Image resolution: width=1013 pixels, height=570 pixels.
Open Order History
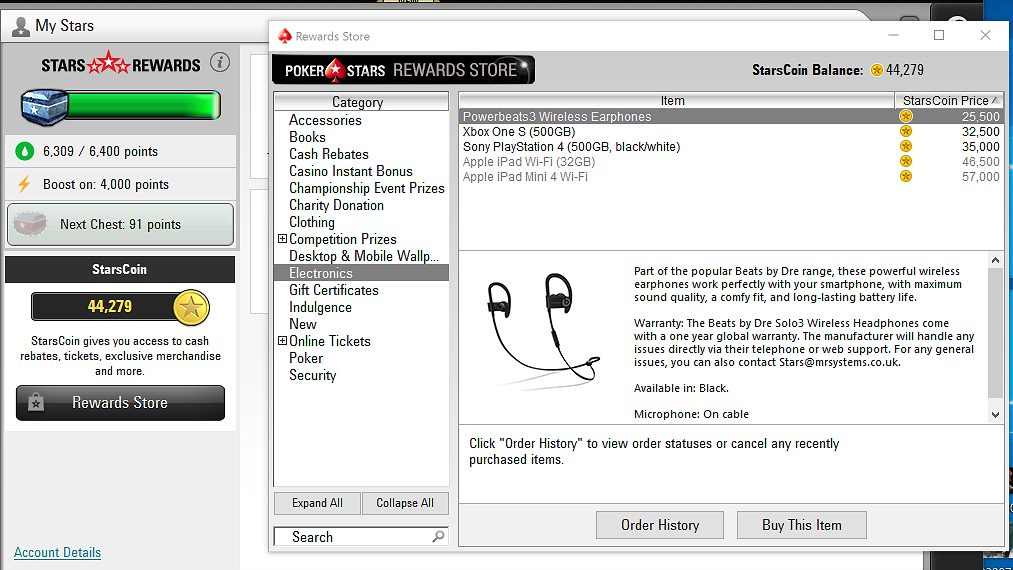point(659,525)
